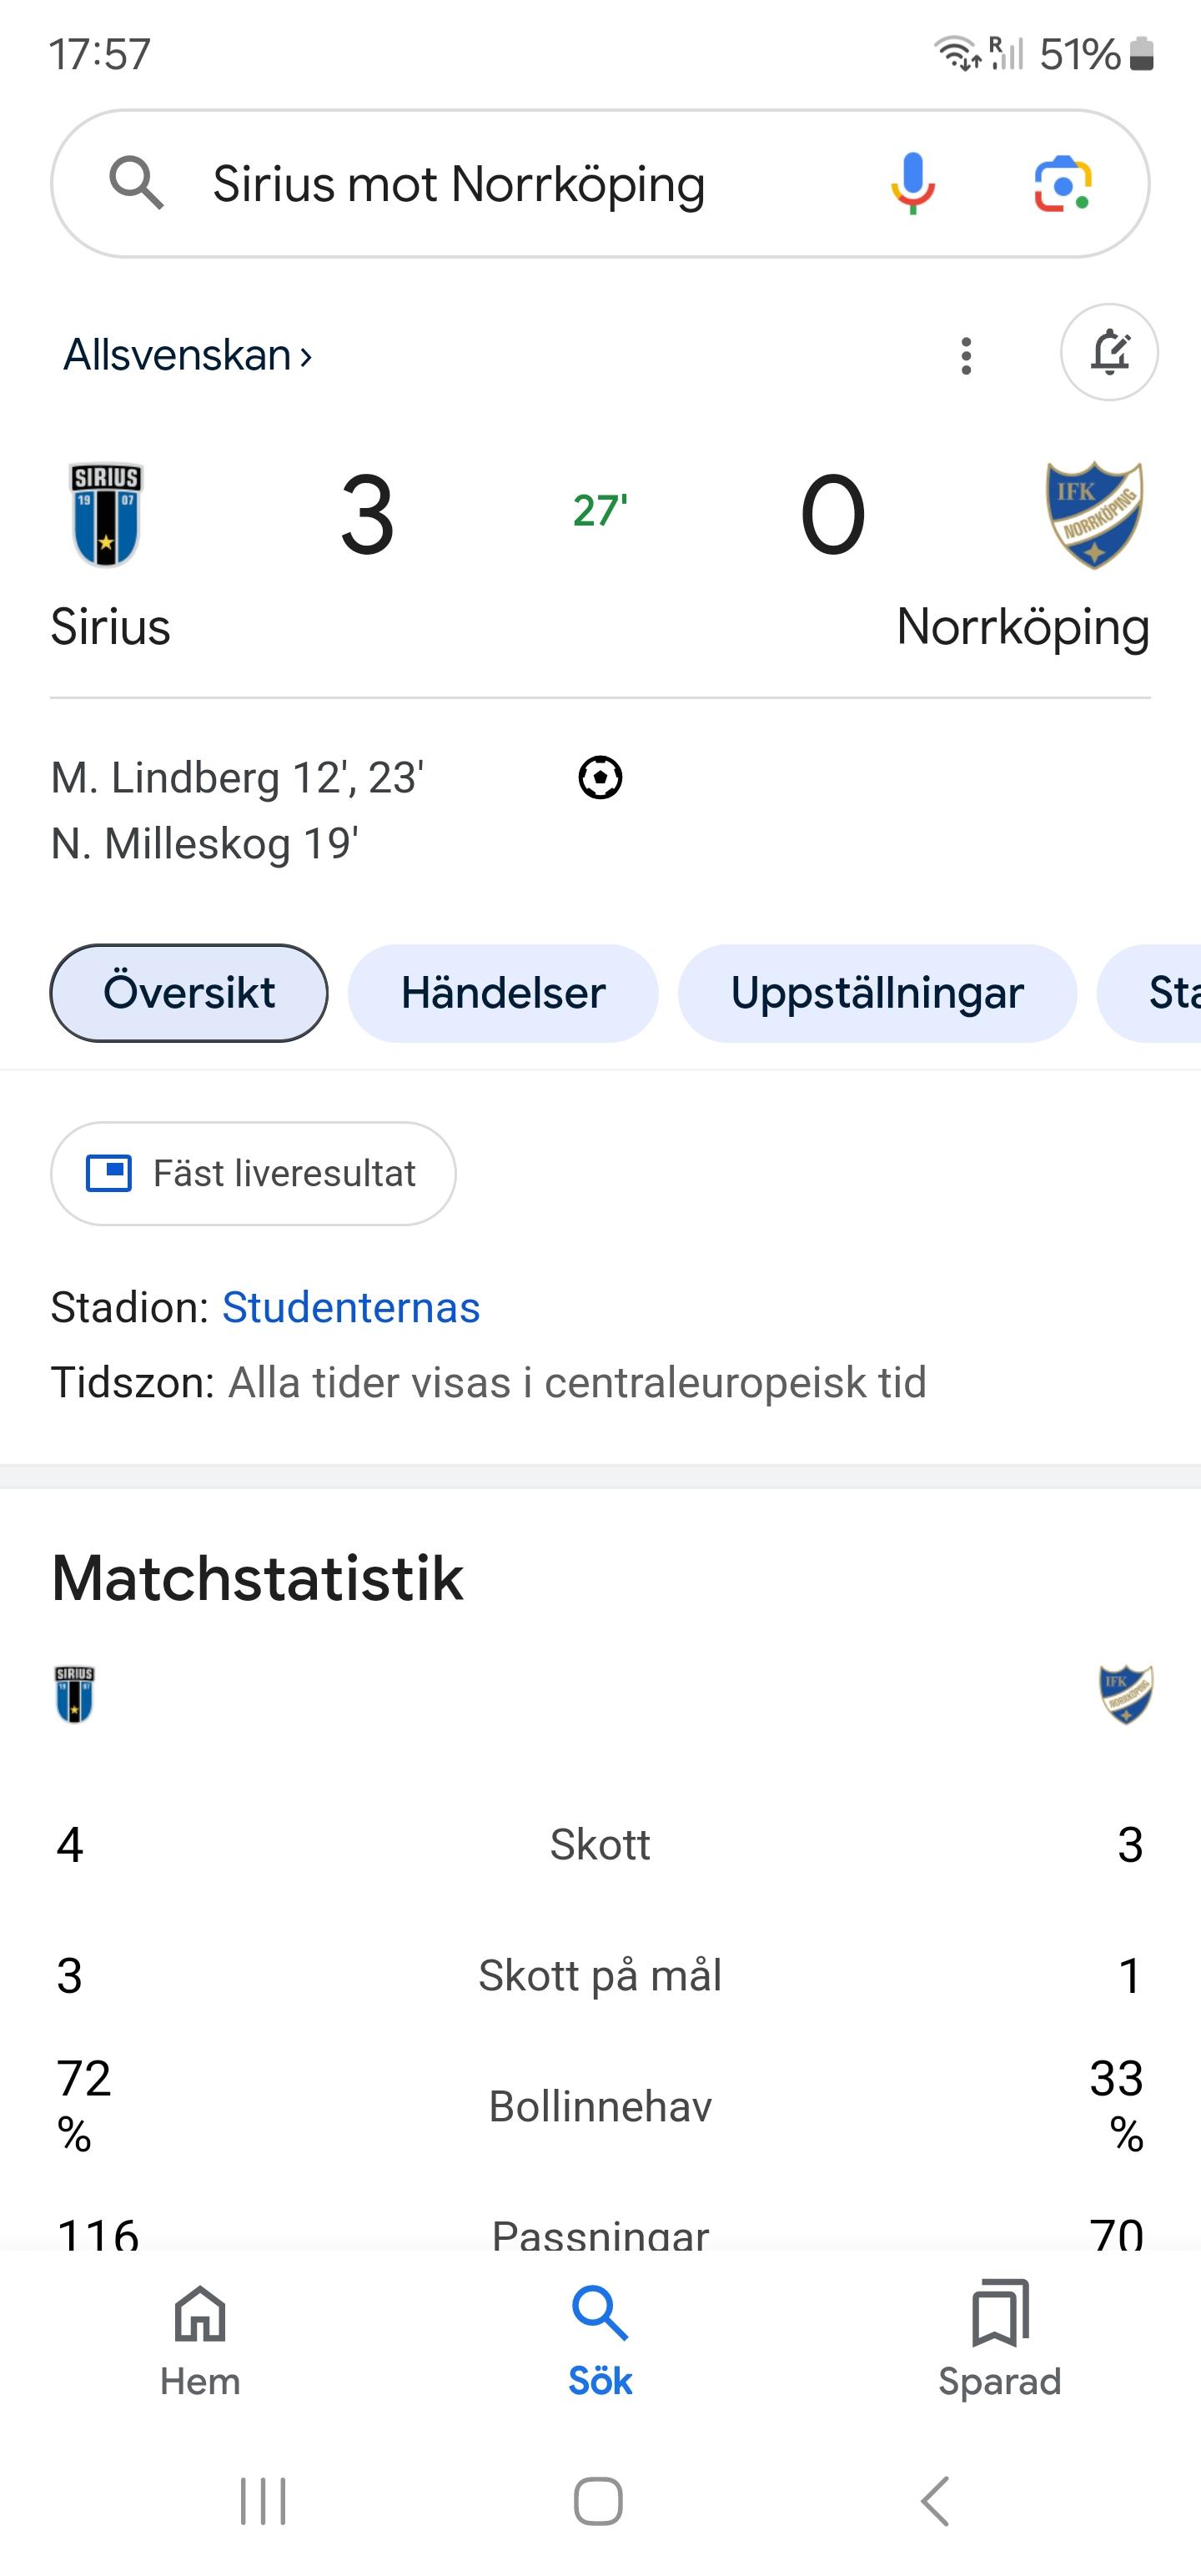Tap the IFK Norrköping crest near score
Viewport: 1201px width, 2576px height.
tap(1094, 514)
